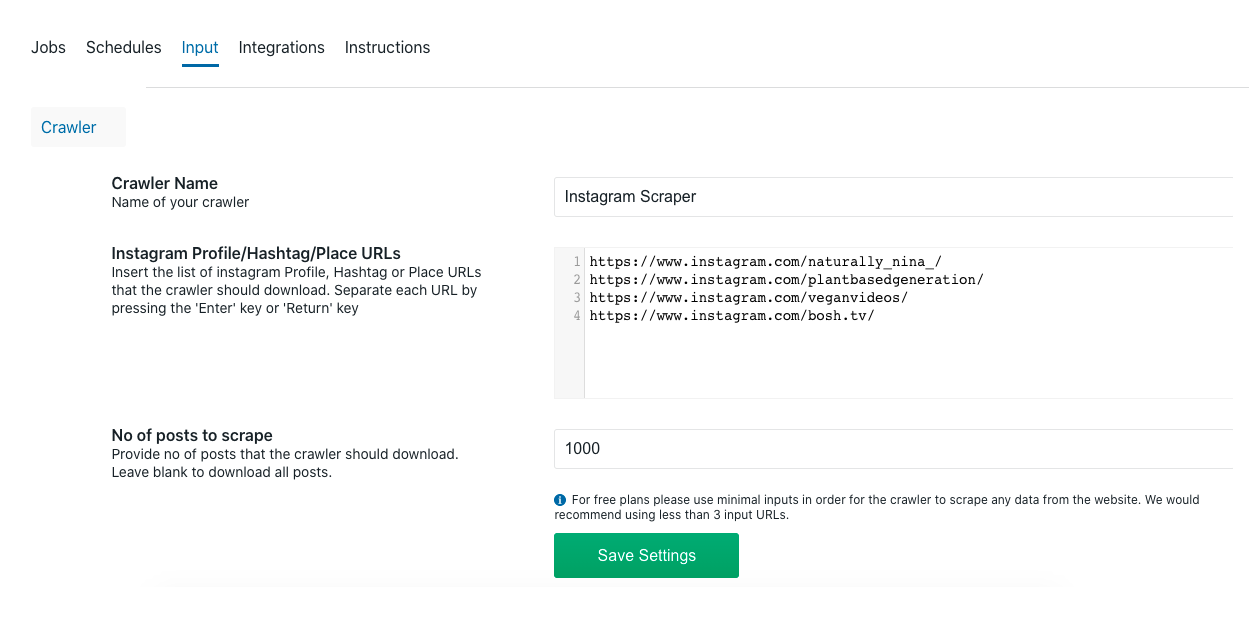
Task: Focus the No of posts field showing 1000
Action: pos(893,449)
